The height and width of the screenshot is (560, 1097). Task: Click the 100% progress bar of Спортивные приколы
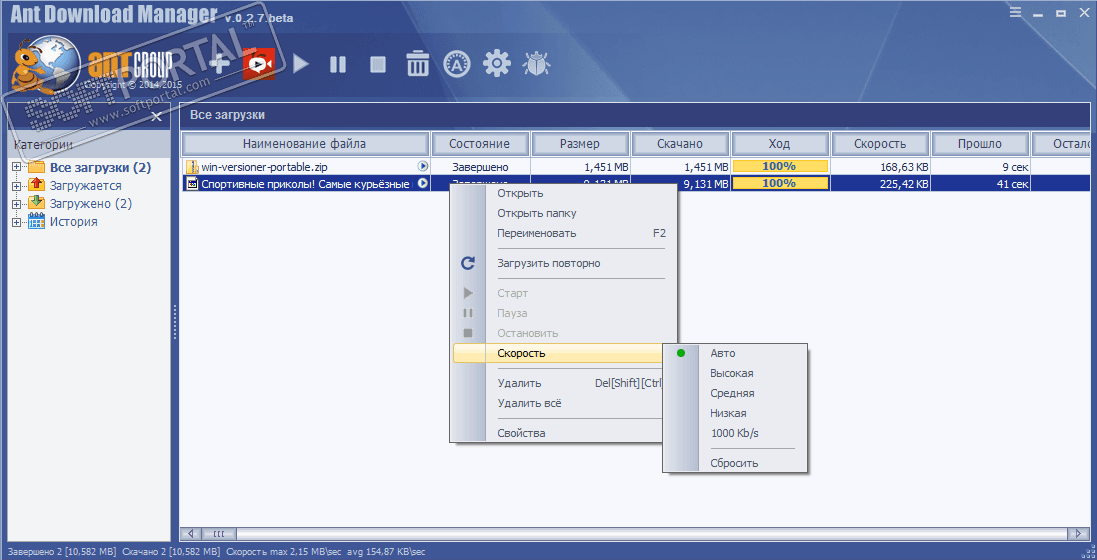click(x=779, y=183)
